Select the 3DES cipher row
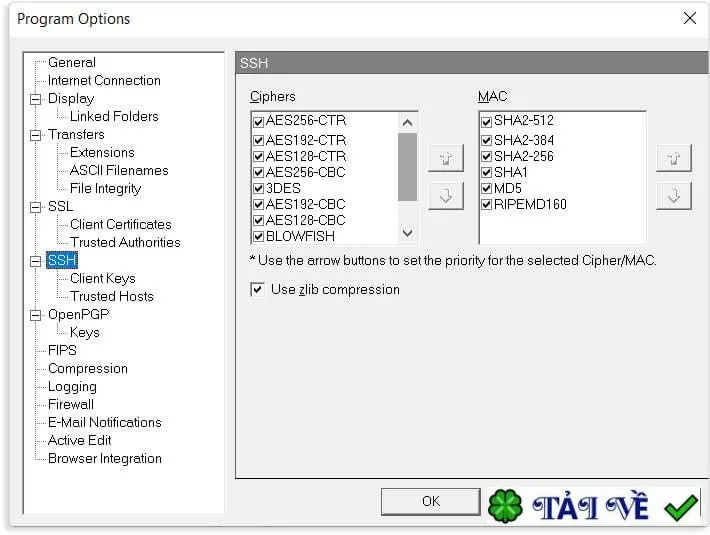 (283, 188)
